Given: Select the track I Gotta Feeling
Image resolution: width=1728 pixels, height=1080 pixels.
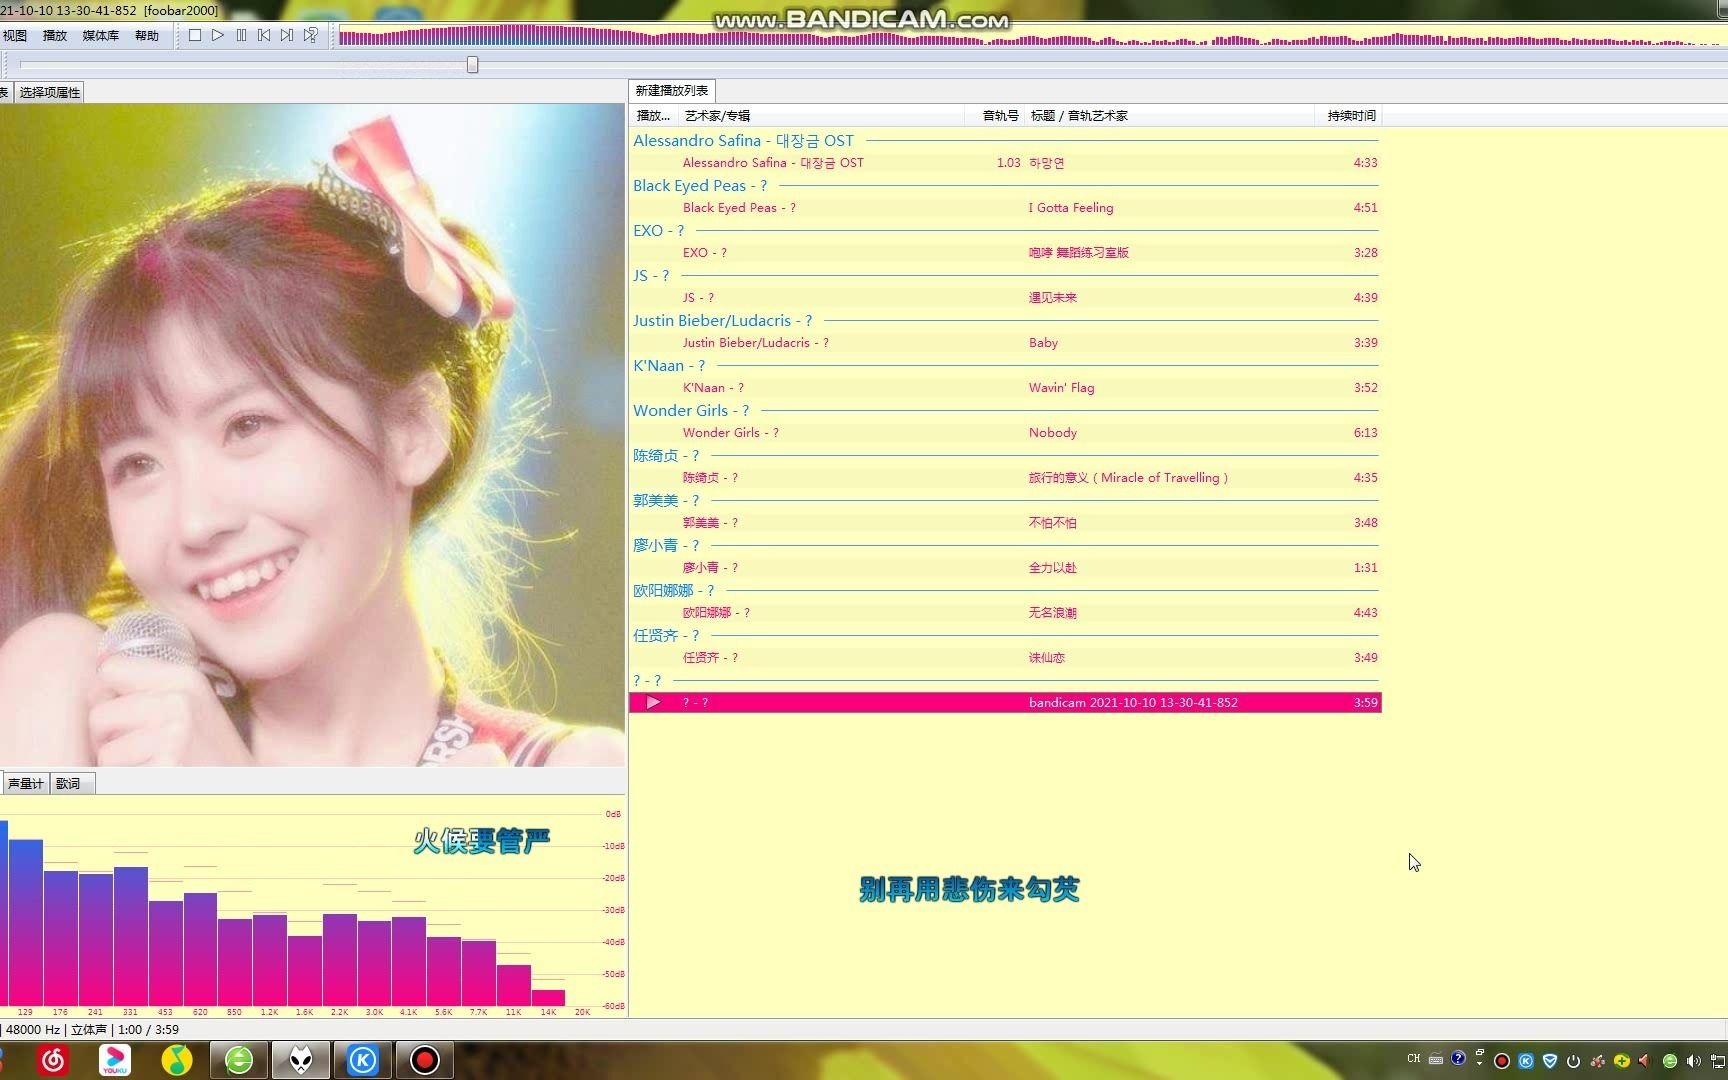Looking at the screenshot, I should (1005, 208).
